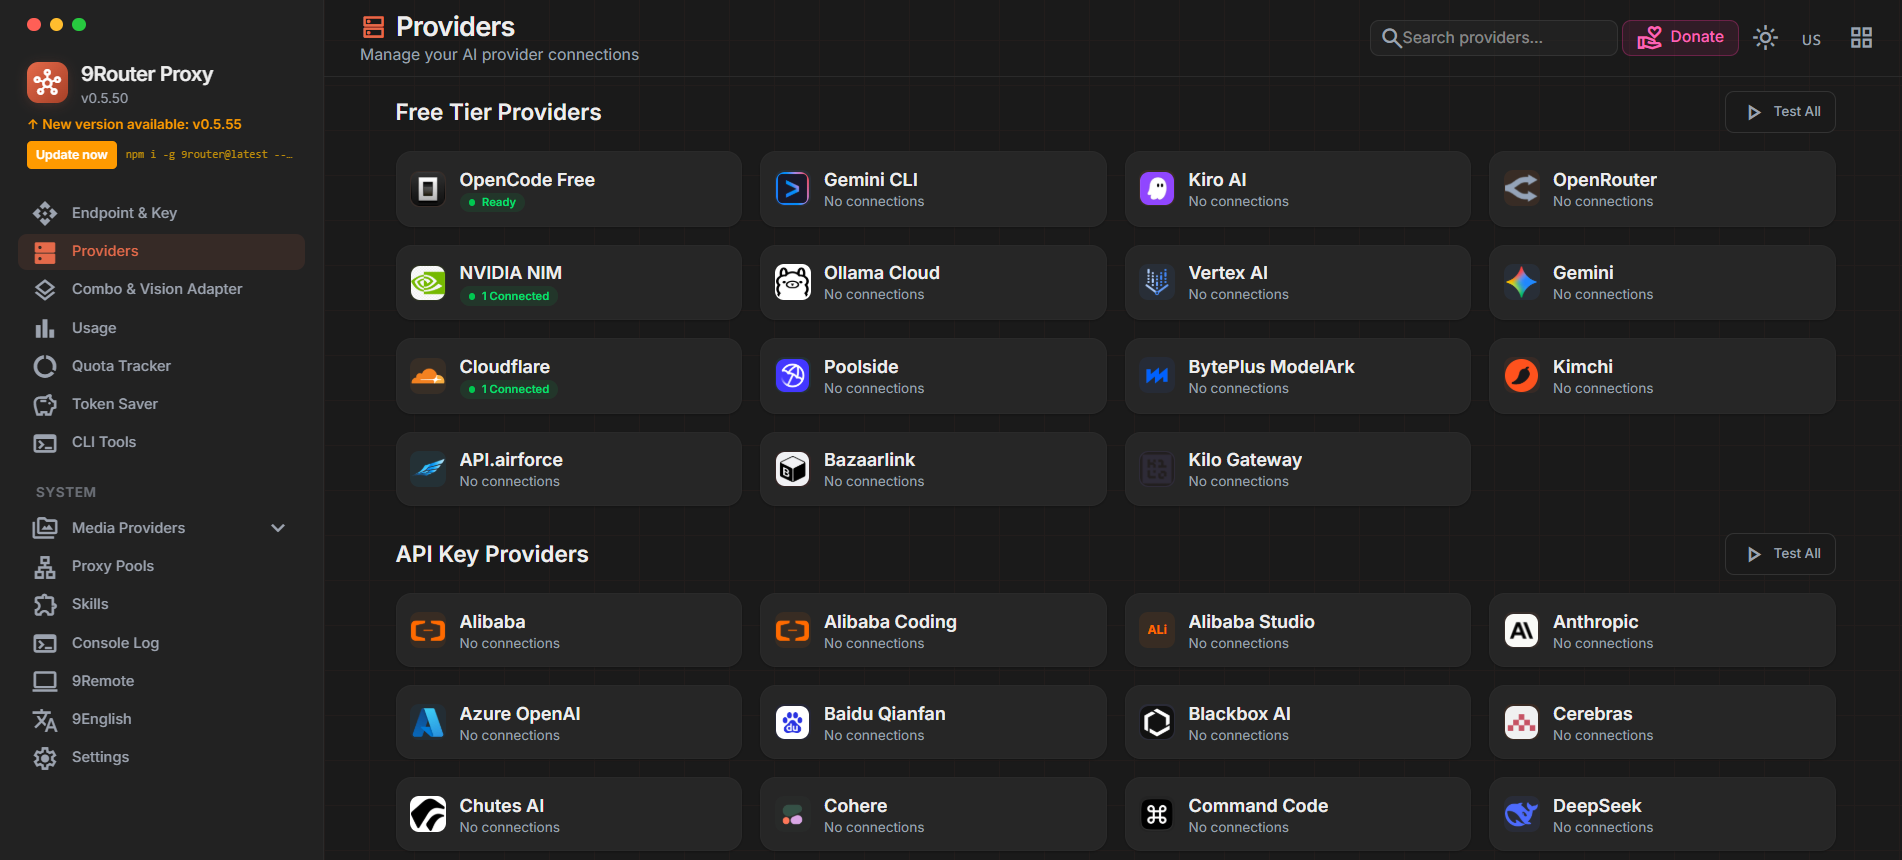Focus the Search providers field

click(x=1493, y=38)
